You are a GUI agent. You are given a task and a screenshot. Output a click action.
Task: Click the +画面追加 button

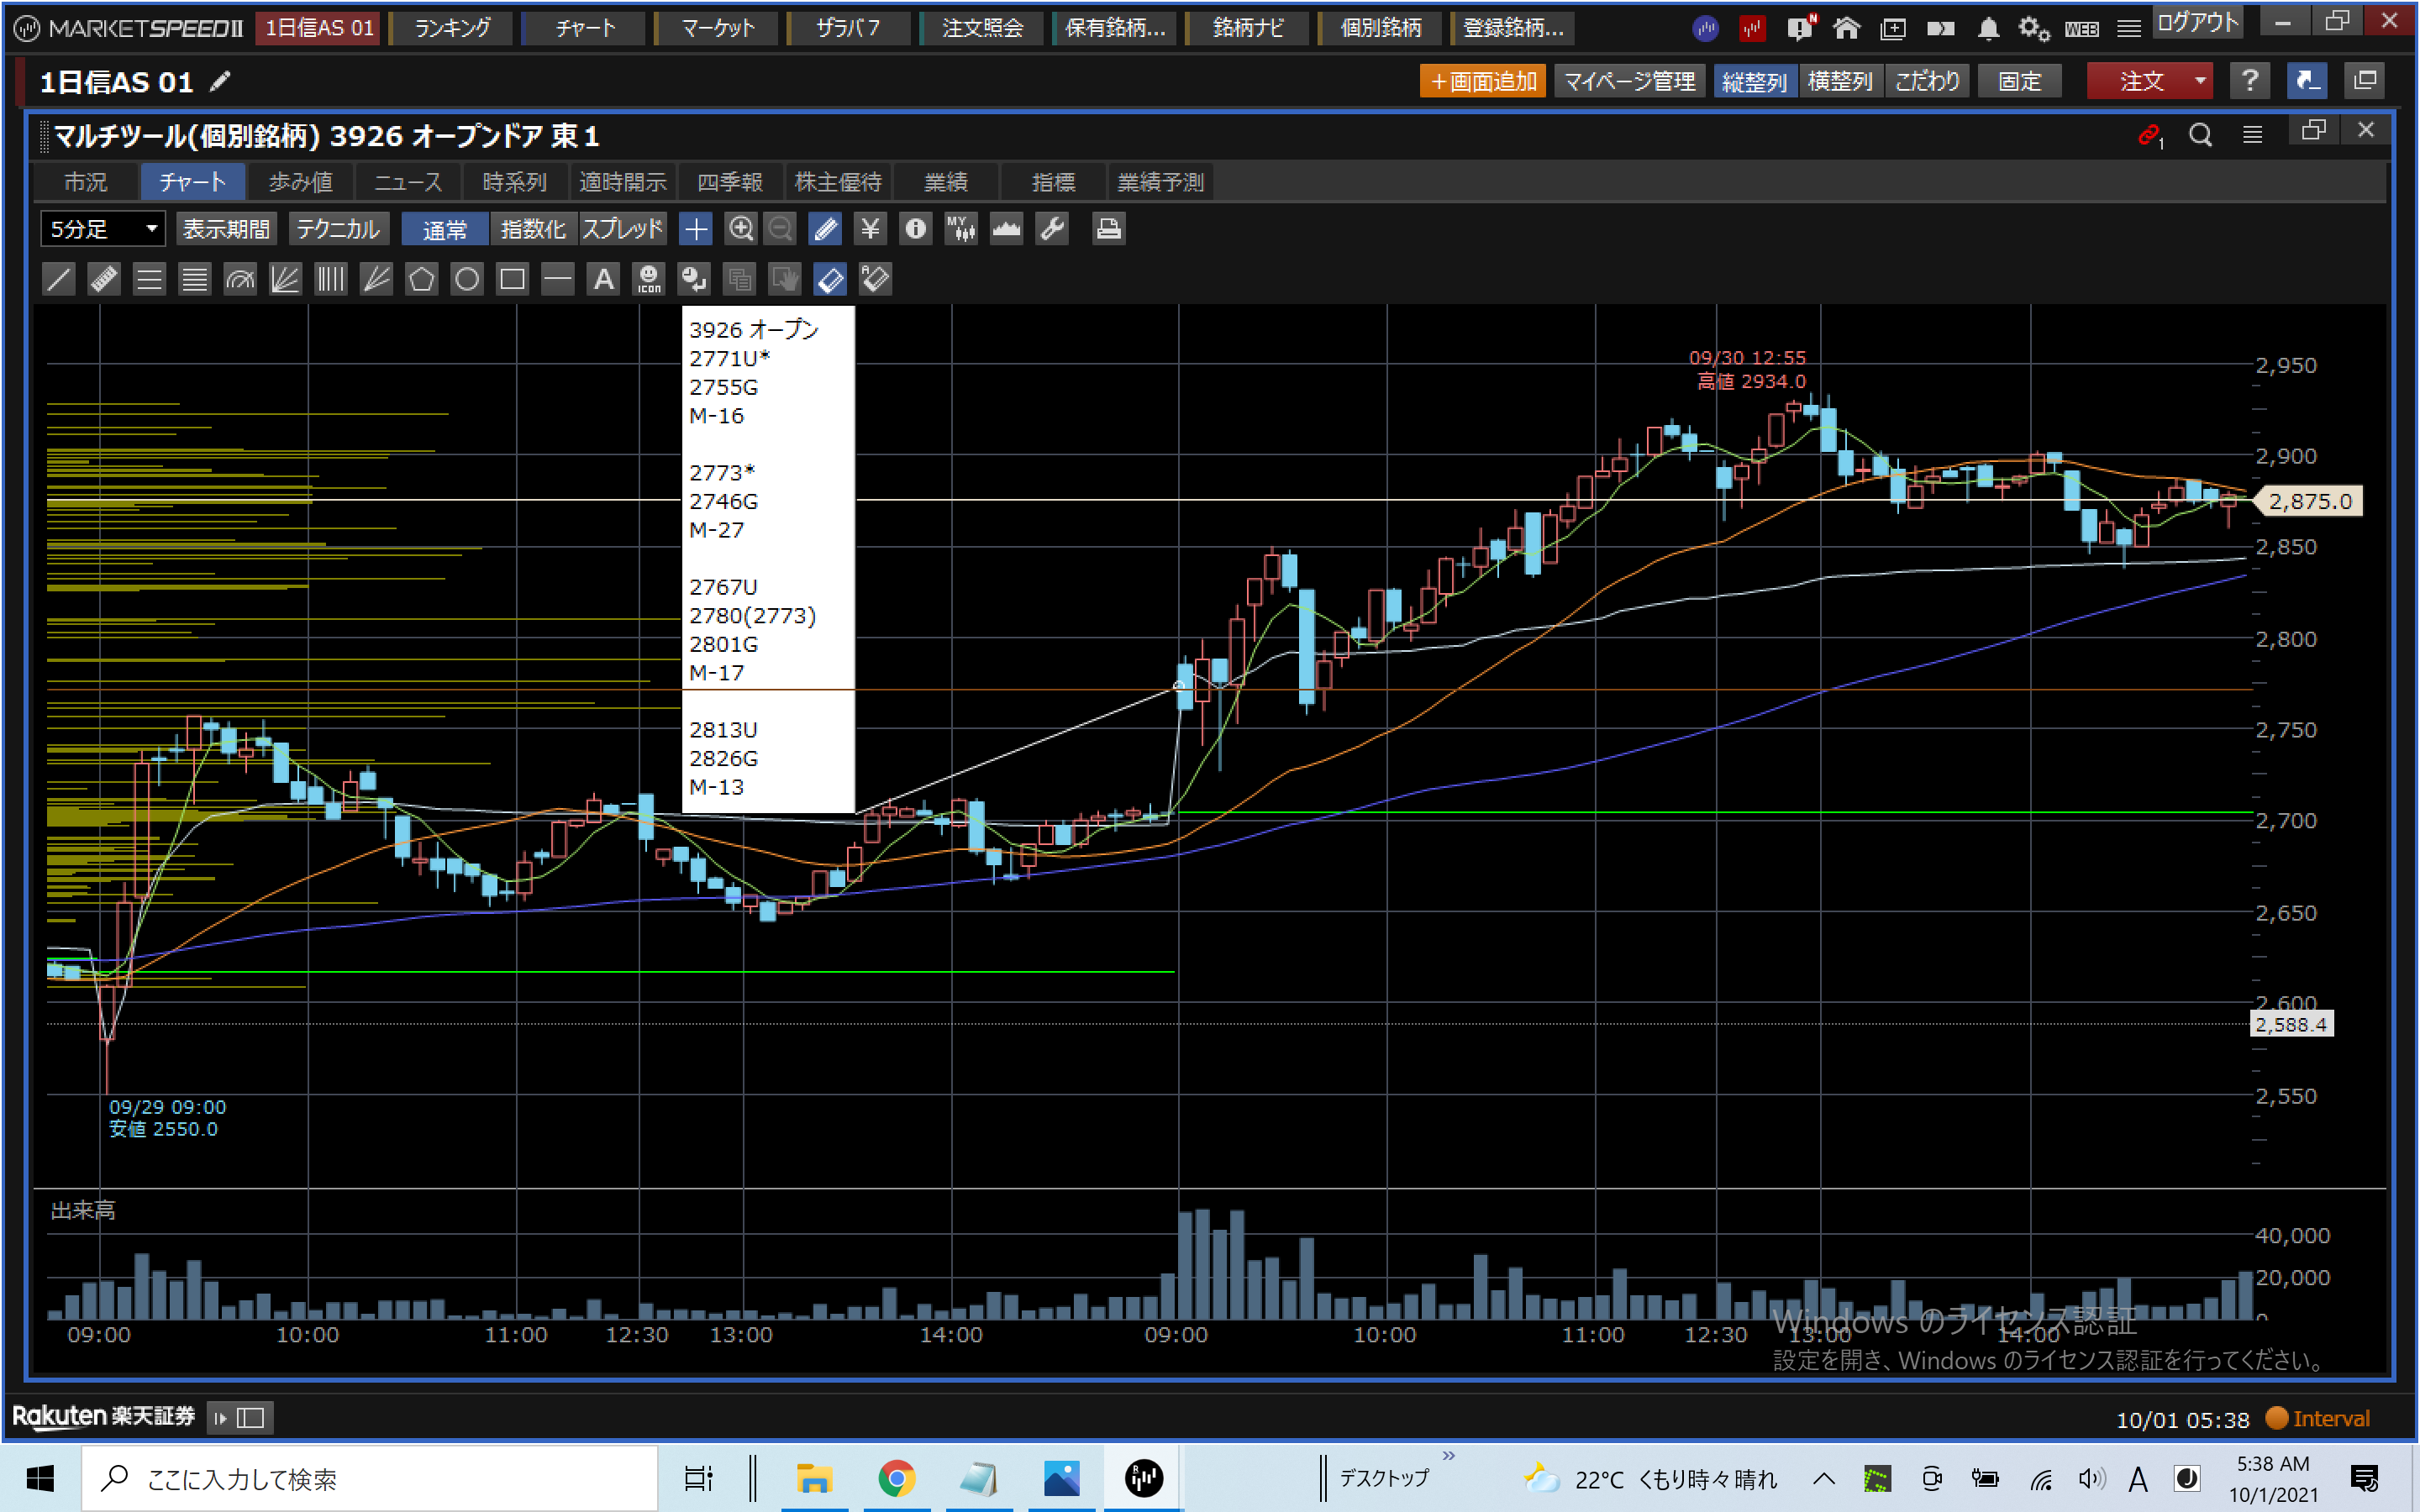point(1482,81)
